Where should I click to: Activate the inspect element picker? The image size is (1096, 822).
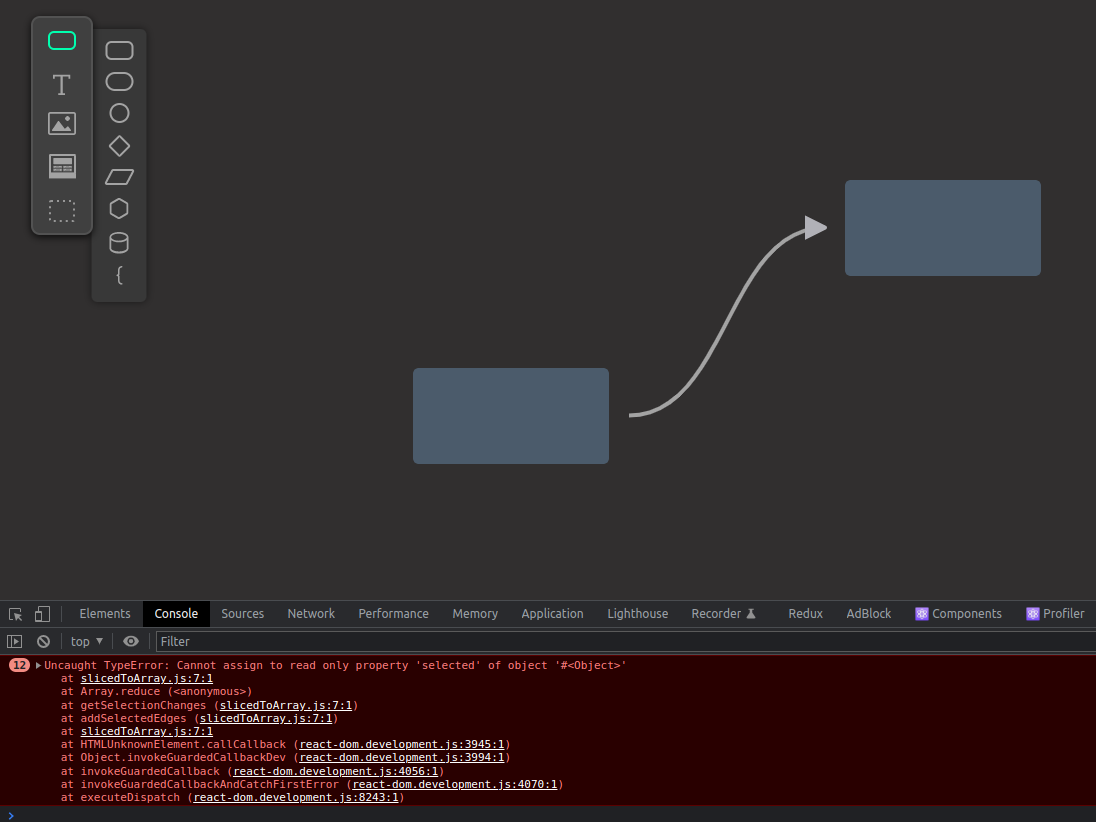[x=15, y=613]
